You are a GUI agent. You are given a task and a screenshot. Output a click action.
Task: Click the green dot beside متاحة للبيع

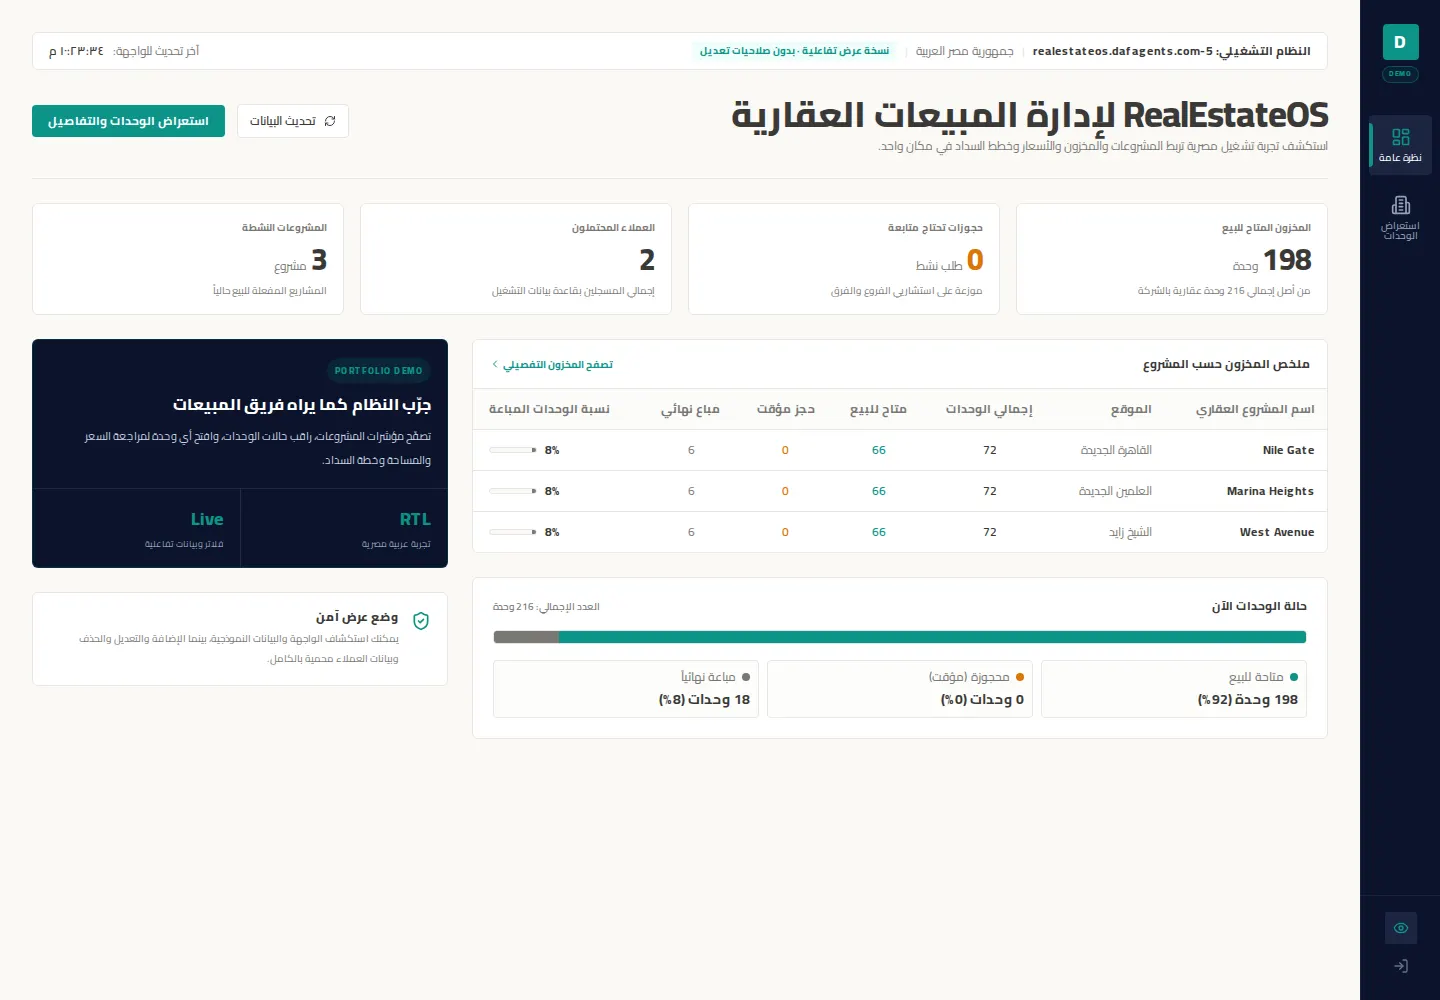[1294, 677]
